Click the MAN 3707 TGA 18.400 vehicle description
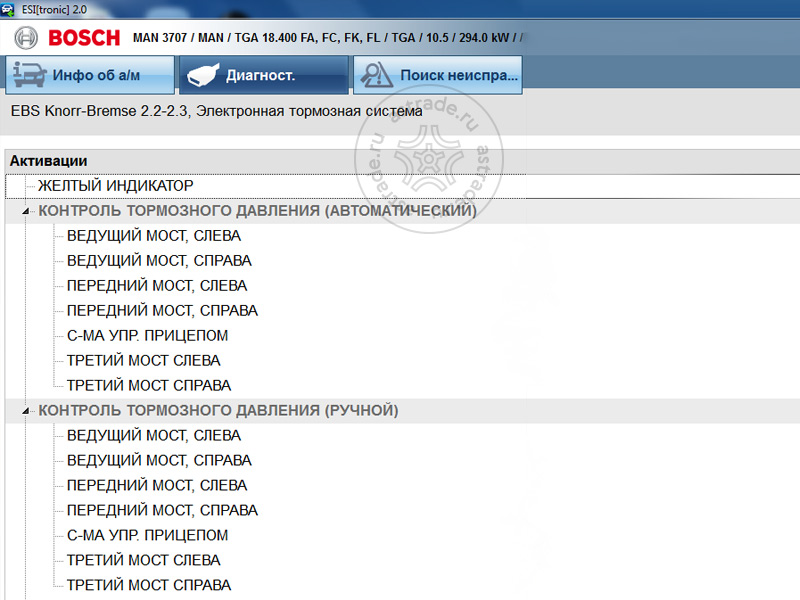Image resolution: width=800 pixels, height=600 pixels. pyautogui.click(x=328, y=38)
